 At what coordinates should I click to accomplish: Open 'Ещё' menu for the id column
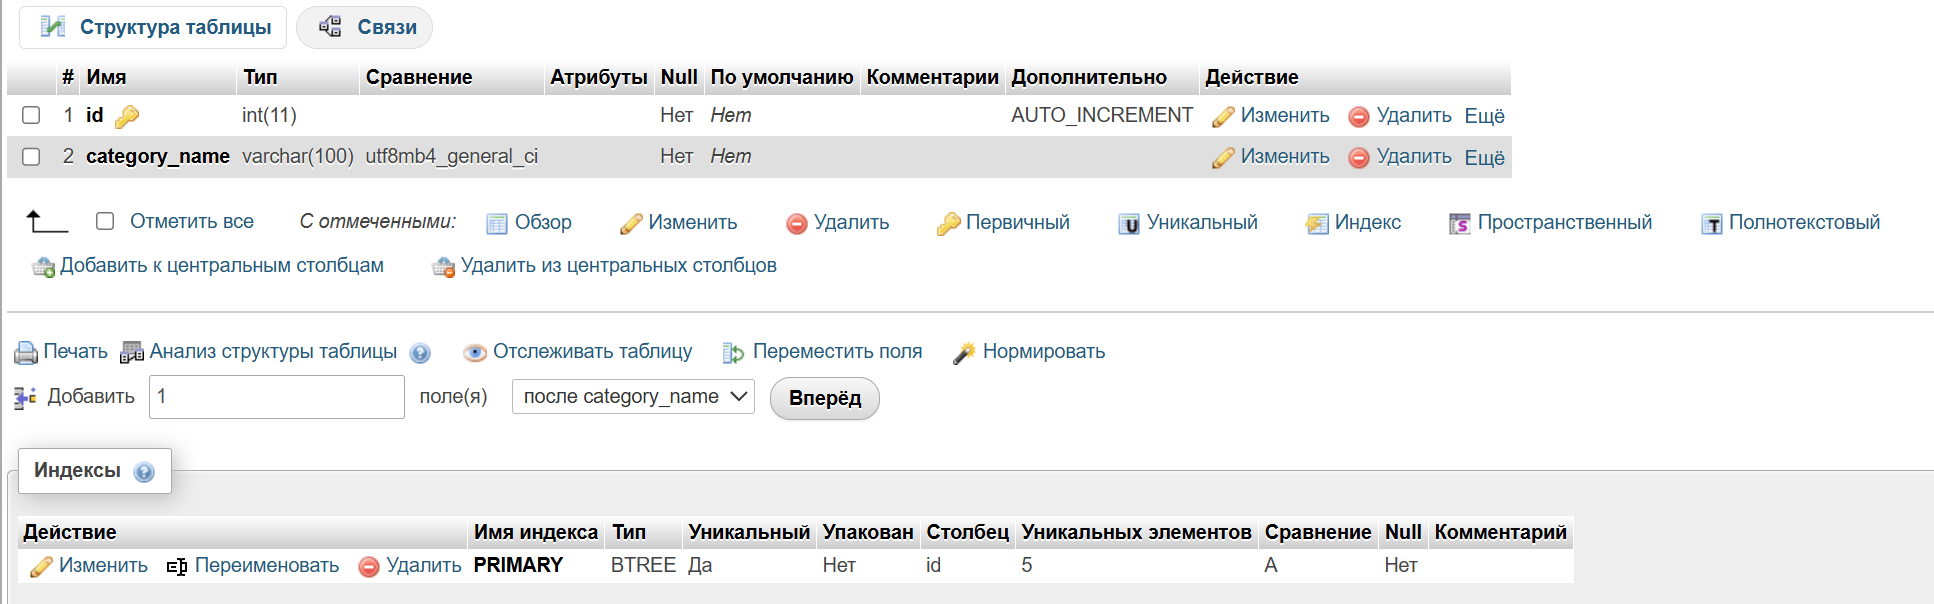(1484, 116)
